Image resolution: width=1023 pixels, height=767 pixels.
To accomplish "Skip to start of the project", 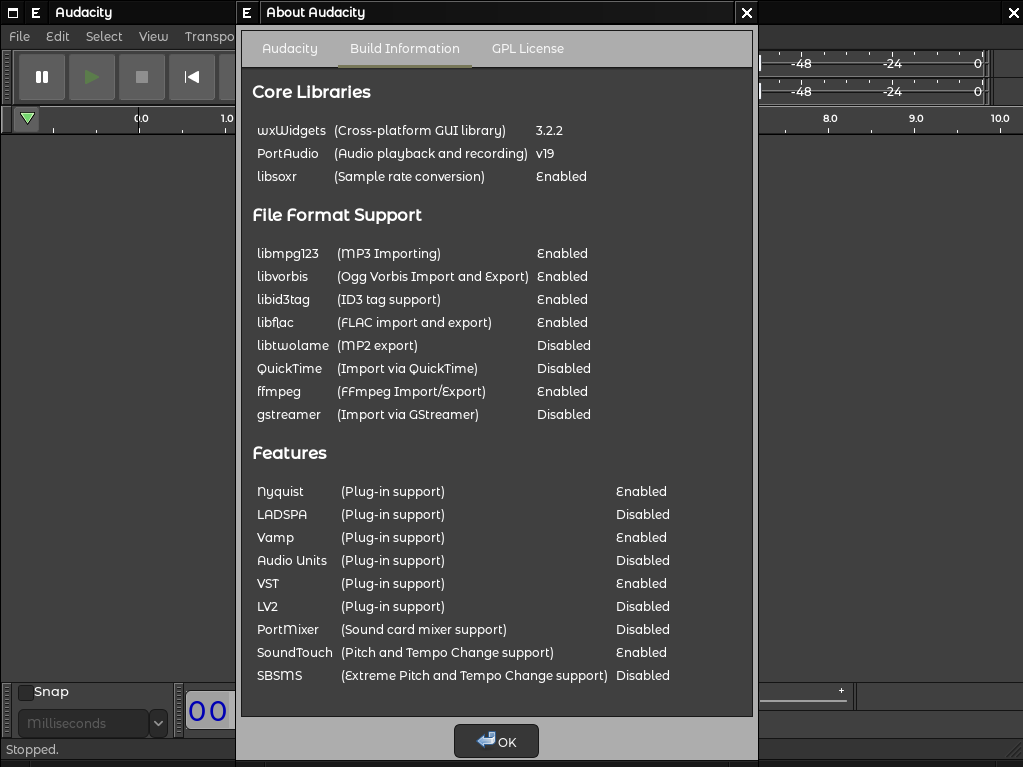I will click(x=192, y=77).
